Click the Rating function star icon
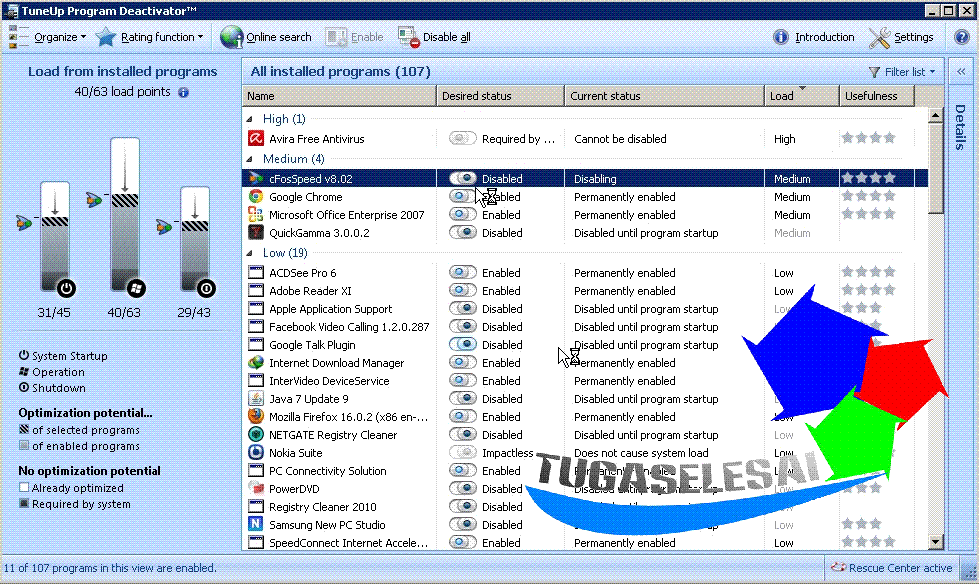Image resolution: width=979 pixels, height=585 pixels. 106,37
